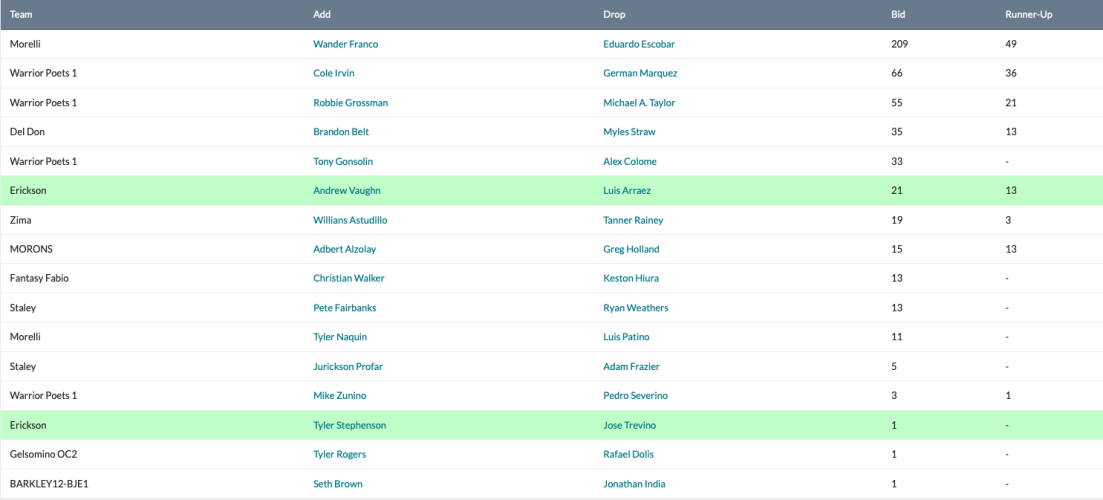Screen dimensions: 1103x500
Task: Select Tanner Rainey in Drop column
Action: pyautogui.click(x=633, y=220)
